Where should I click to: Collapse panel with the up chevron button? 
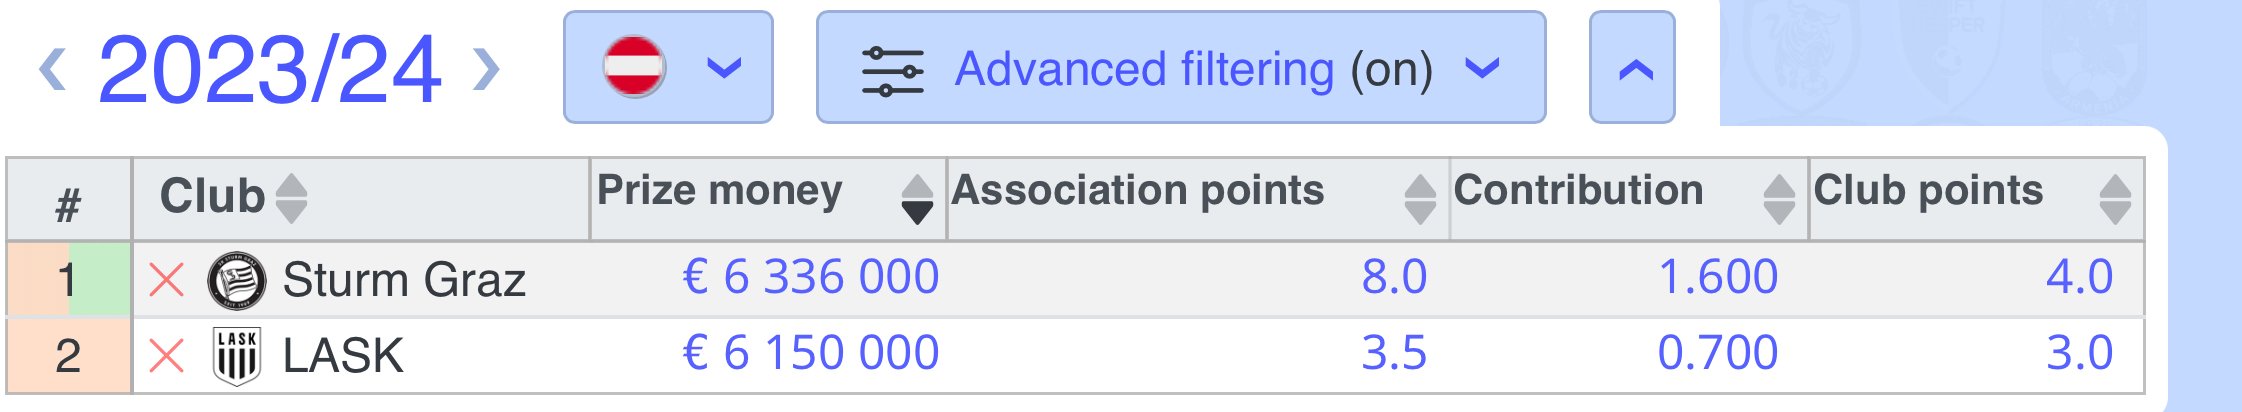tap(1632, 68)
